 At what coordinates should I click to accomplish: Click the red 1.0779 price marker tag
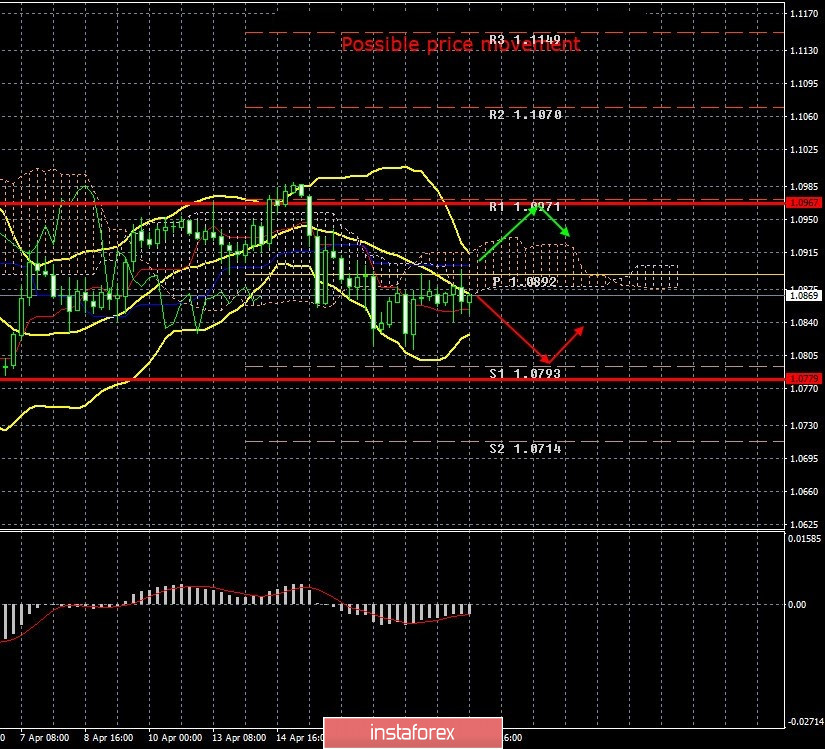coord(803,381)
